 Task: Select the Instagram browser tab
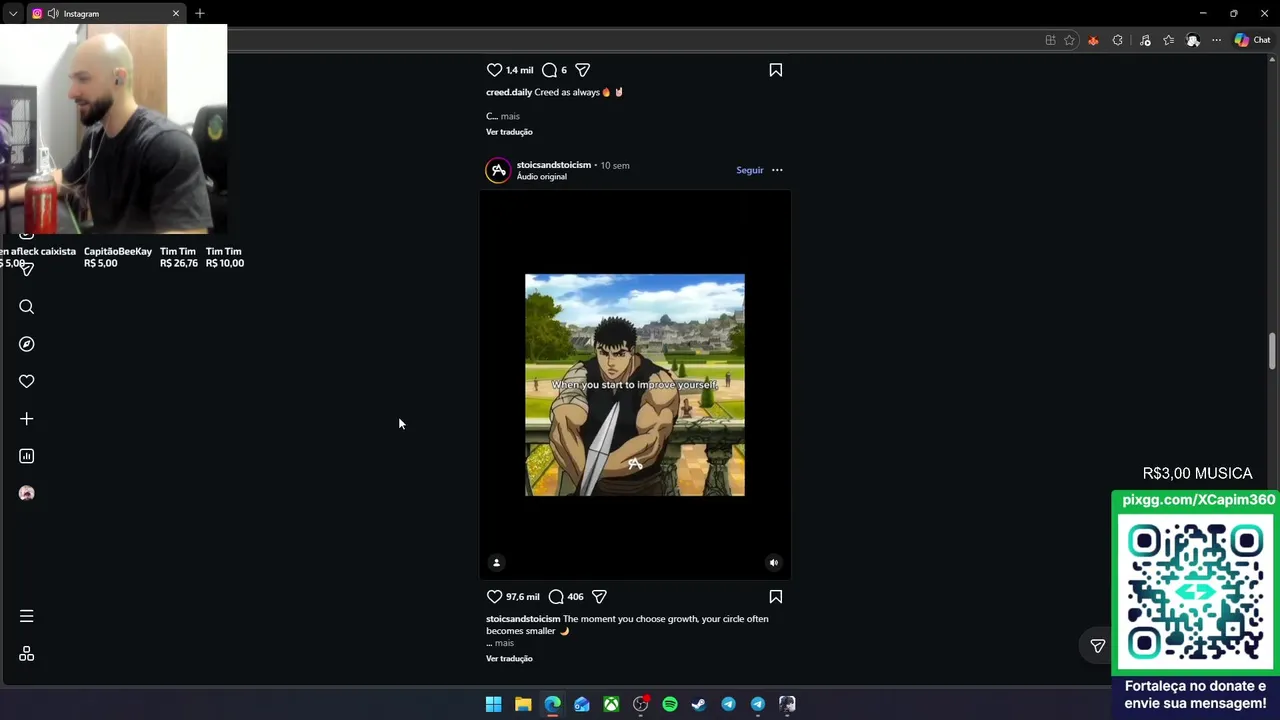click(x=105, y=14)
